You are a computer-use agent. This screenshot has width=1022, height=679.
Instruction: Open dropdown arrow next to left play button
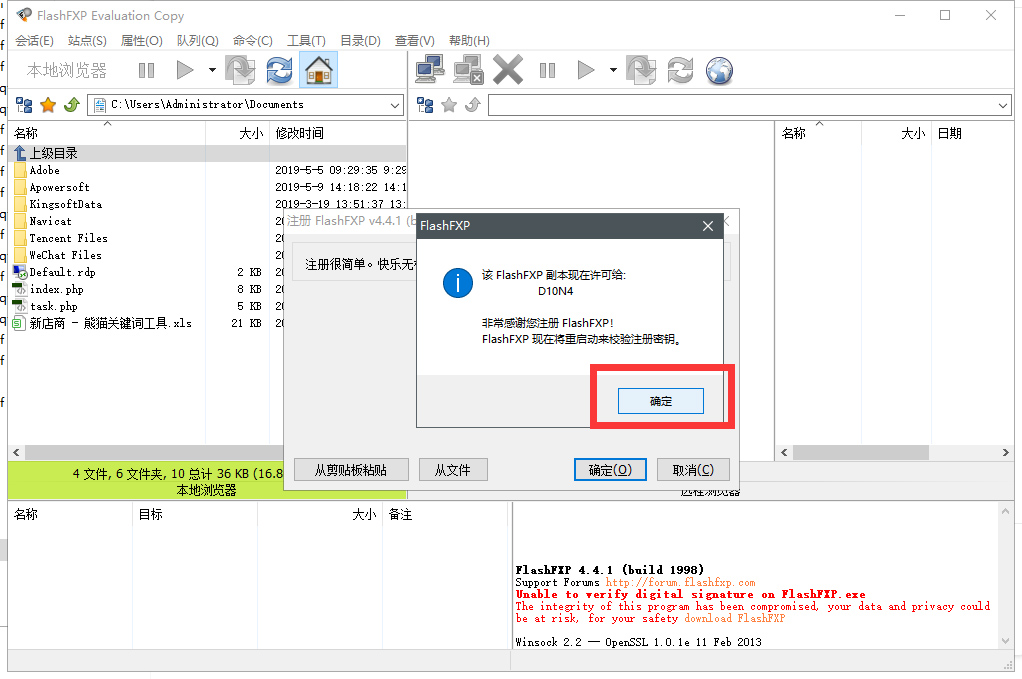212,70
